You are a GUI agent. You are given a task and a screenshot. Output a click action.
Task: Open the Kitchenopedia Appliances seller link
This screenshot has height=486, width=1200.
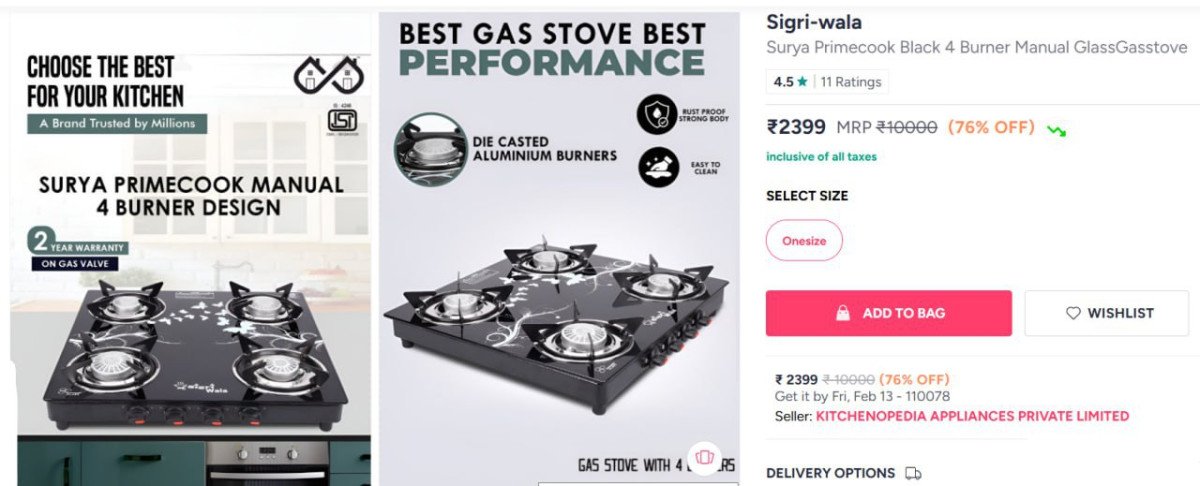coord(972,416)
